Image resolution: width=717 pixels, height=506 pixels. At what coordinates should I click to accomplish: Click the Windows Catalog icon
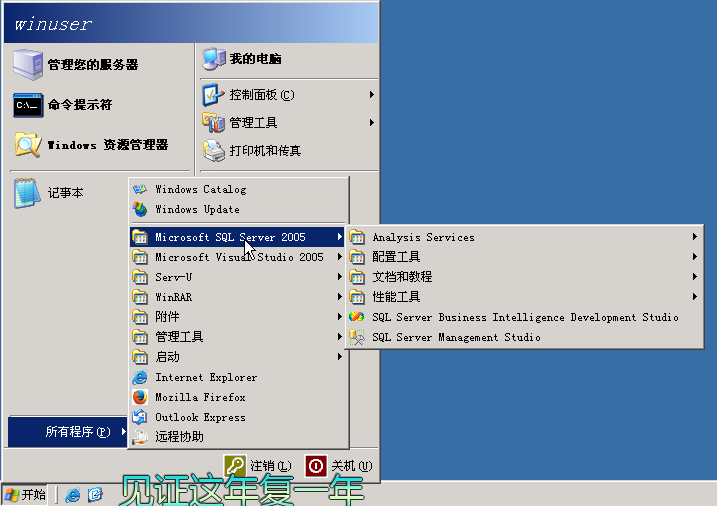pos(140,189)
